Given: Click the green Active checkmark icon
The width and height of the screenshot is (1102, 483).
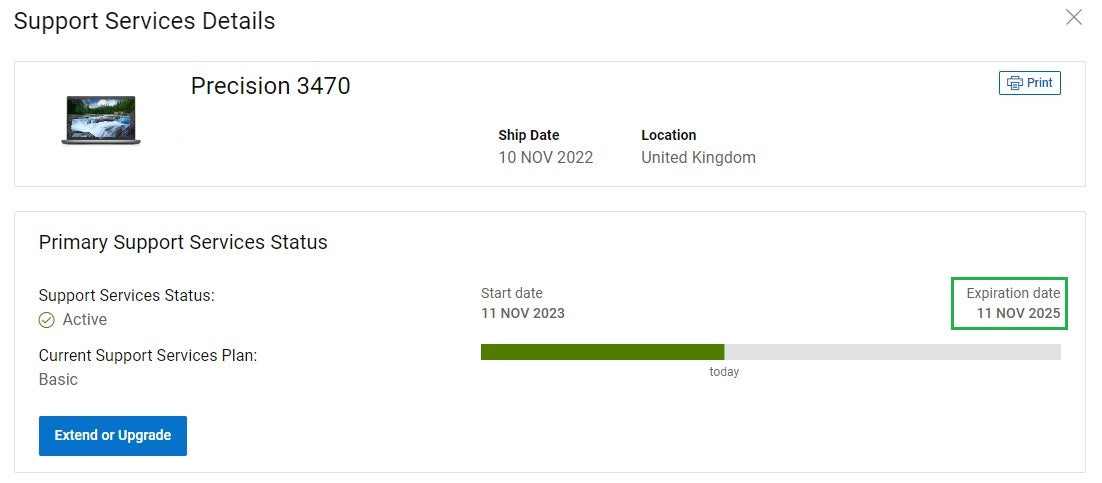Looking at the screenshot, I should (46, 320).
